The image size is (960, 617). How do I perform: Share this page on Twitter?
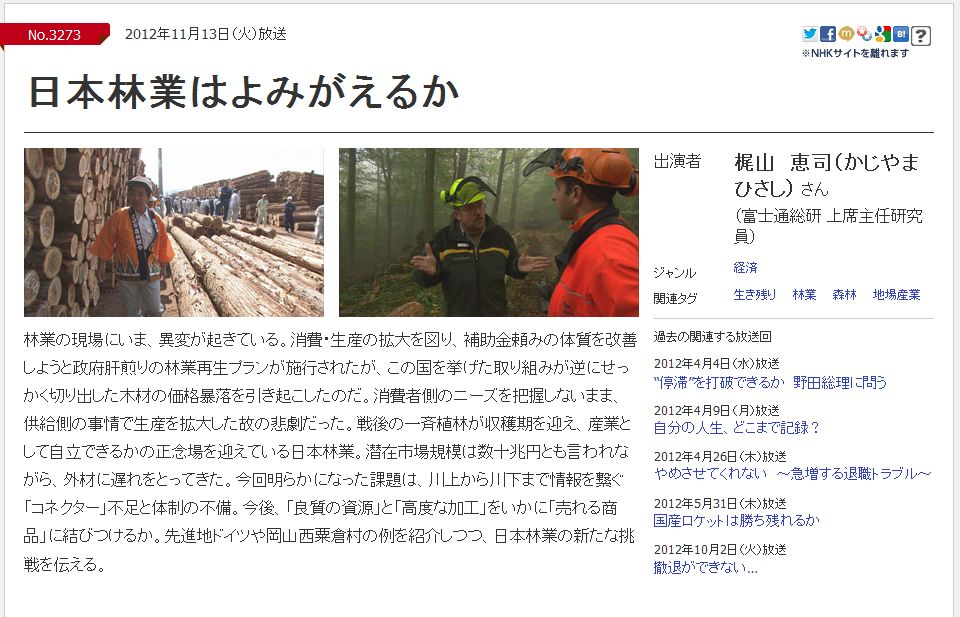[x=810, y=34]
